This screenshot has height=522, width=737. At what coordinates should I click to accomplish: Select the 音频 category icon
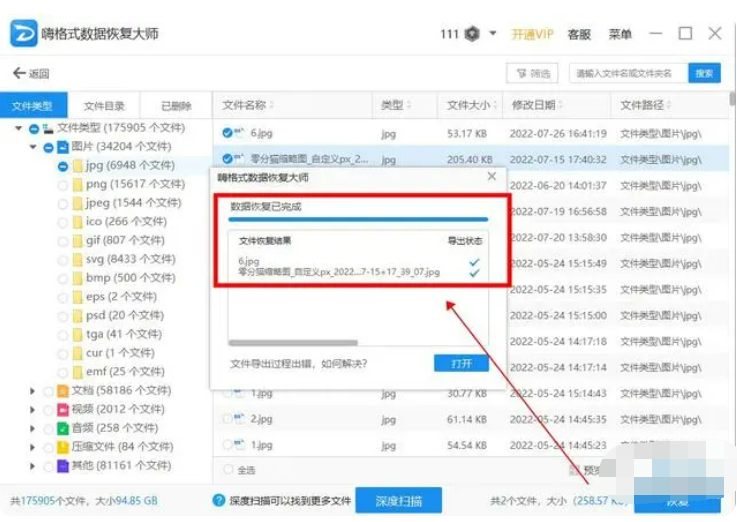coord(63,428)
